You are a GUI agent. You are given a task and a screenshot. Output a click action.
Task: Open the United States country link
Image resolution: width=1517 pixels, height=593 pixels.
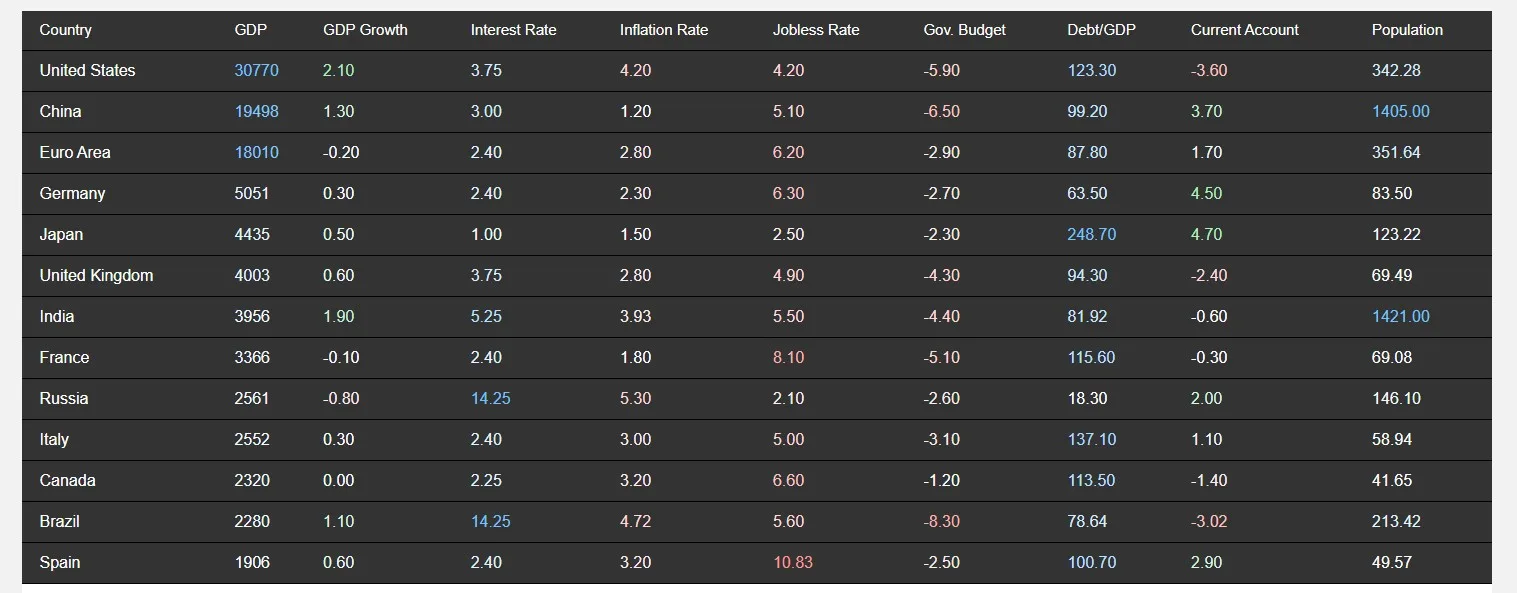coord(87,70)
